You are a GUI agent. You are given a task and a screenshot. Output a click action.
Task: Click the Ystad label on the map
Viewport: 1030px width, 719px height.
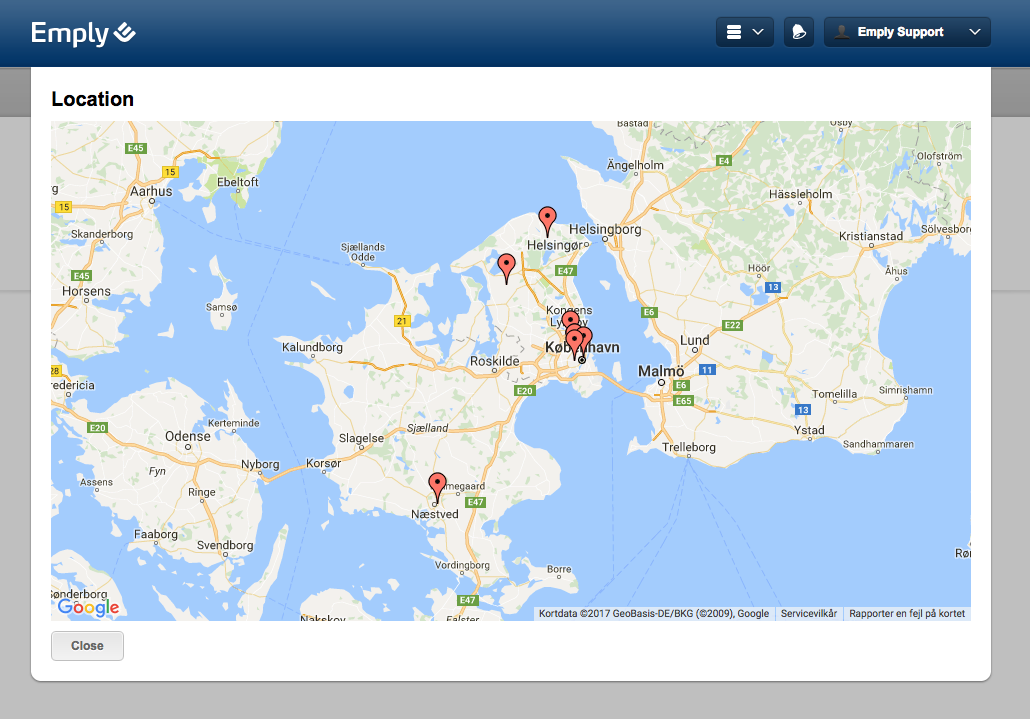point(809,430)
